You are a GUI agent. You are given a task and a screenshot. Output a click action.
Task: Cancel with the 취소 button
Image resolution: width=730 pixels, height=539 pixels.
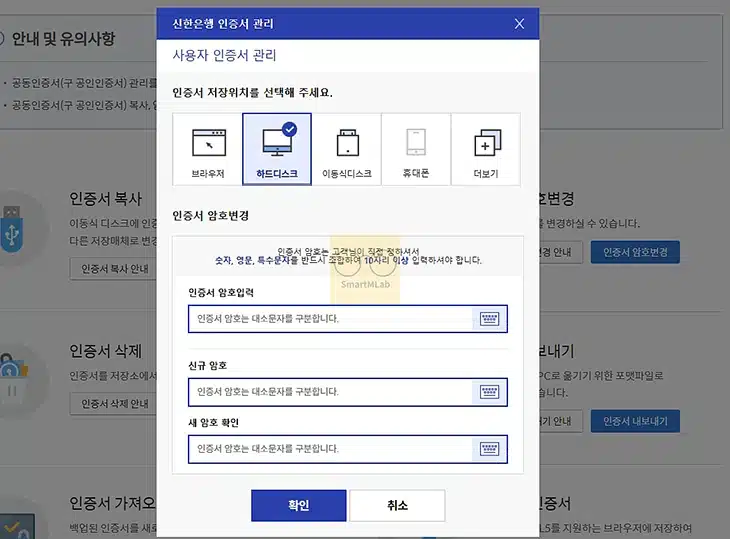[397, 505]
